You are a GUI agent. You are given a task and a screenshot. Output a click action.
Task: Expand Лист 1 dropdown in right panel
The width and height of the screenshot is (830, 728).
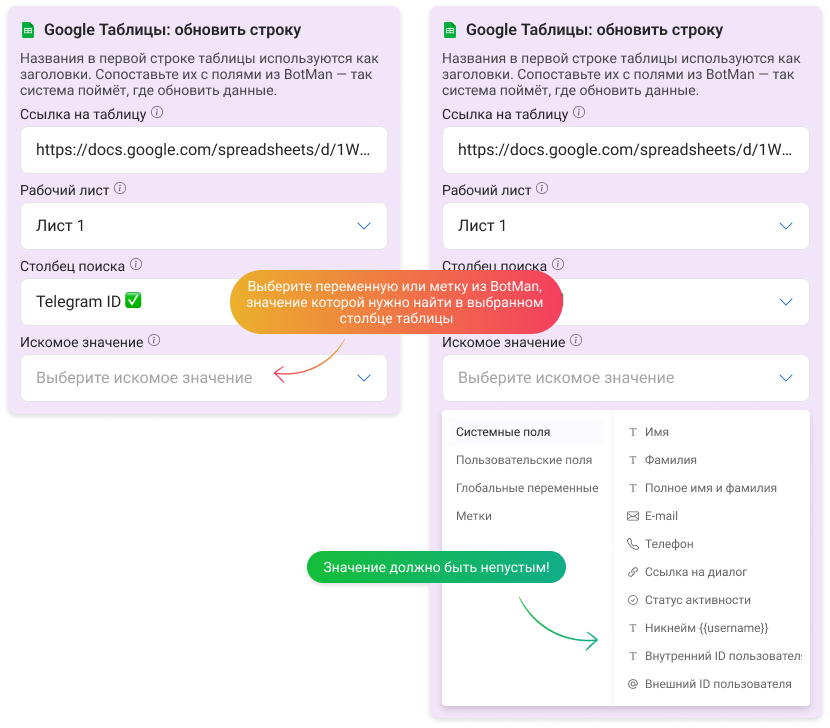(626, 226)
